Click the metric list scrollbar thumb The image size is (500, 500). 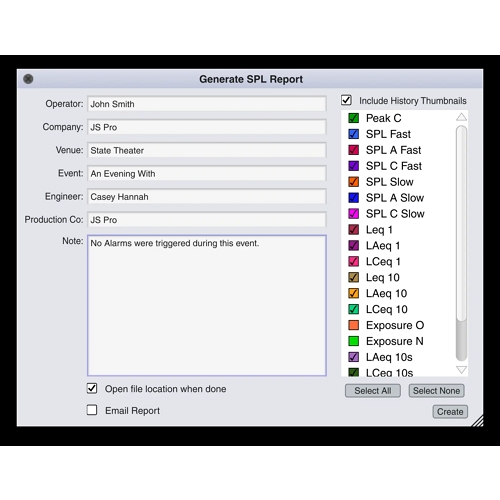(462, 223)
